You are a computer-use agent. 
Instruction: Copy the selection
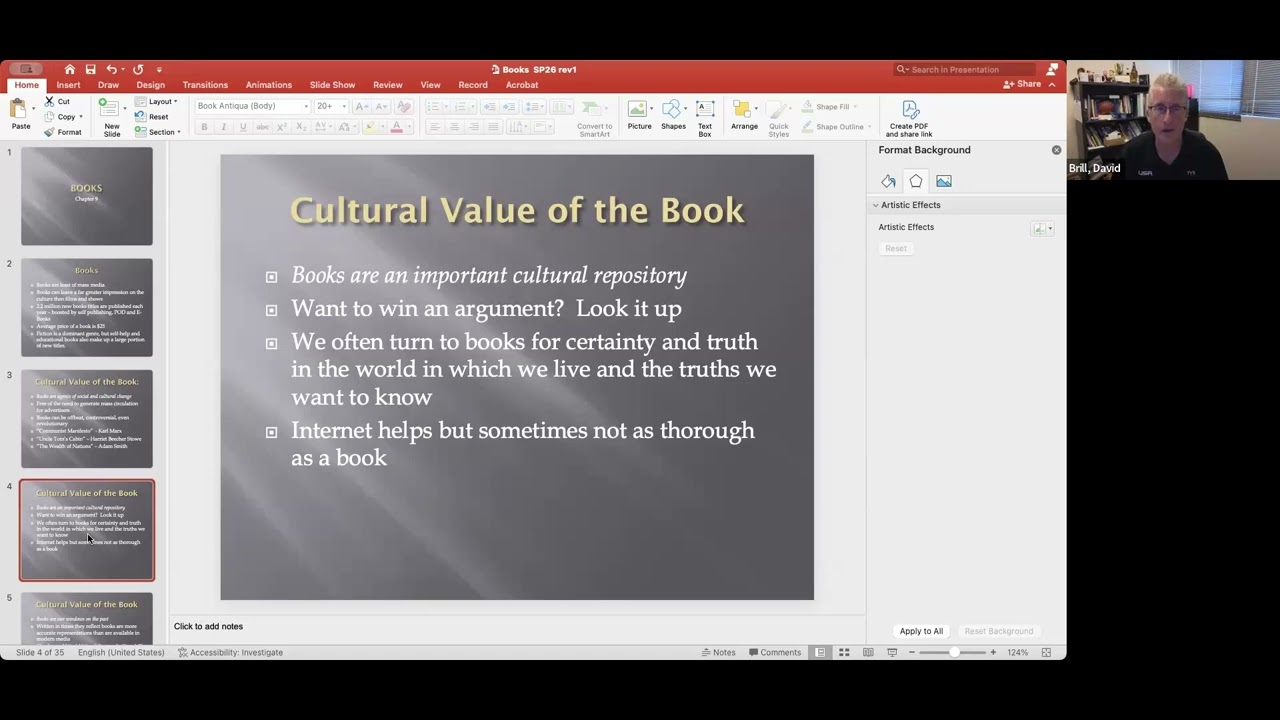[x=60, y=117]
